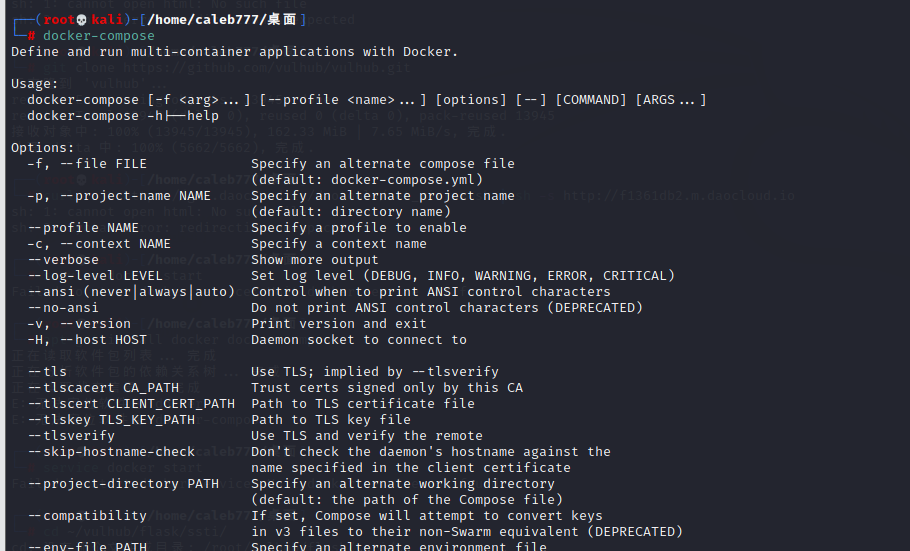This screenshot has width=910, height=551.
Task: Place cursor on the -f, --file FILE option
Action: point(87,164)
